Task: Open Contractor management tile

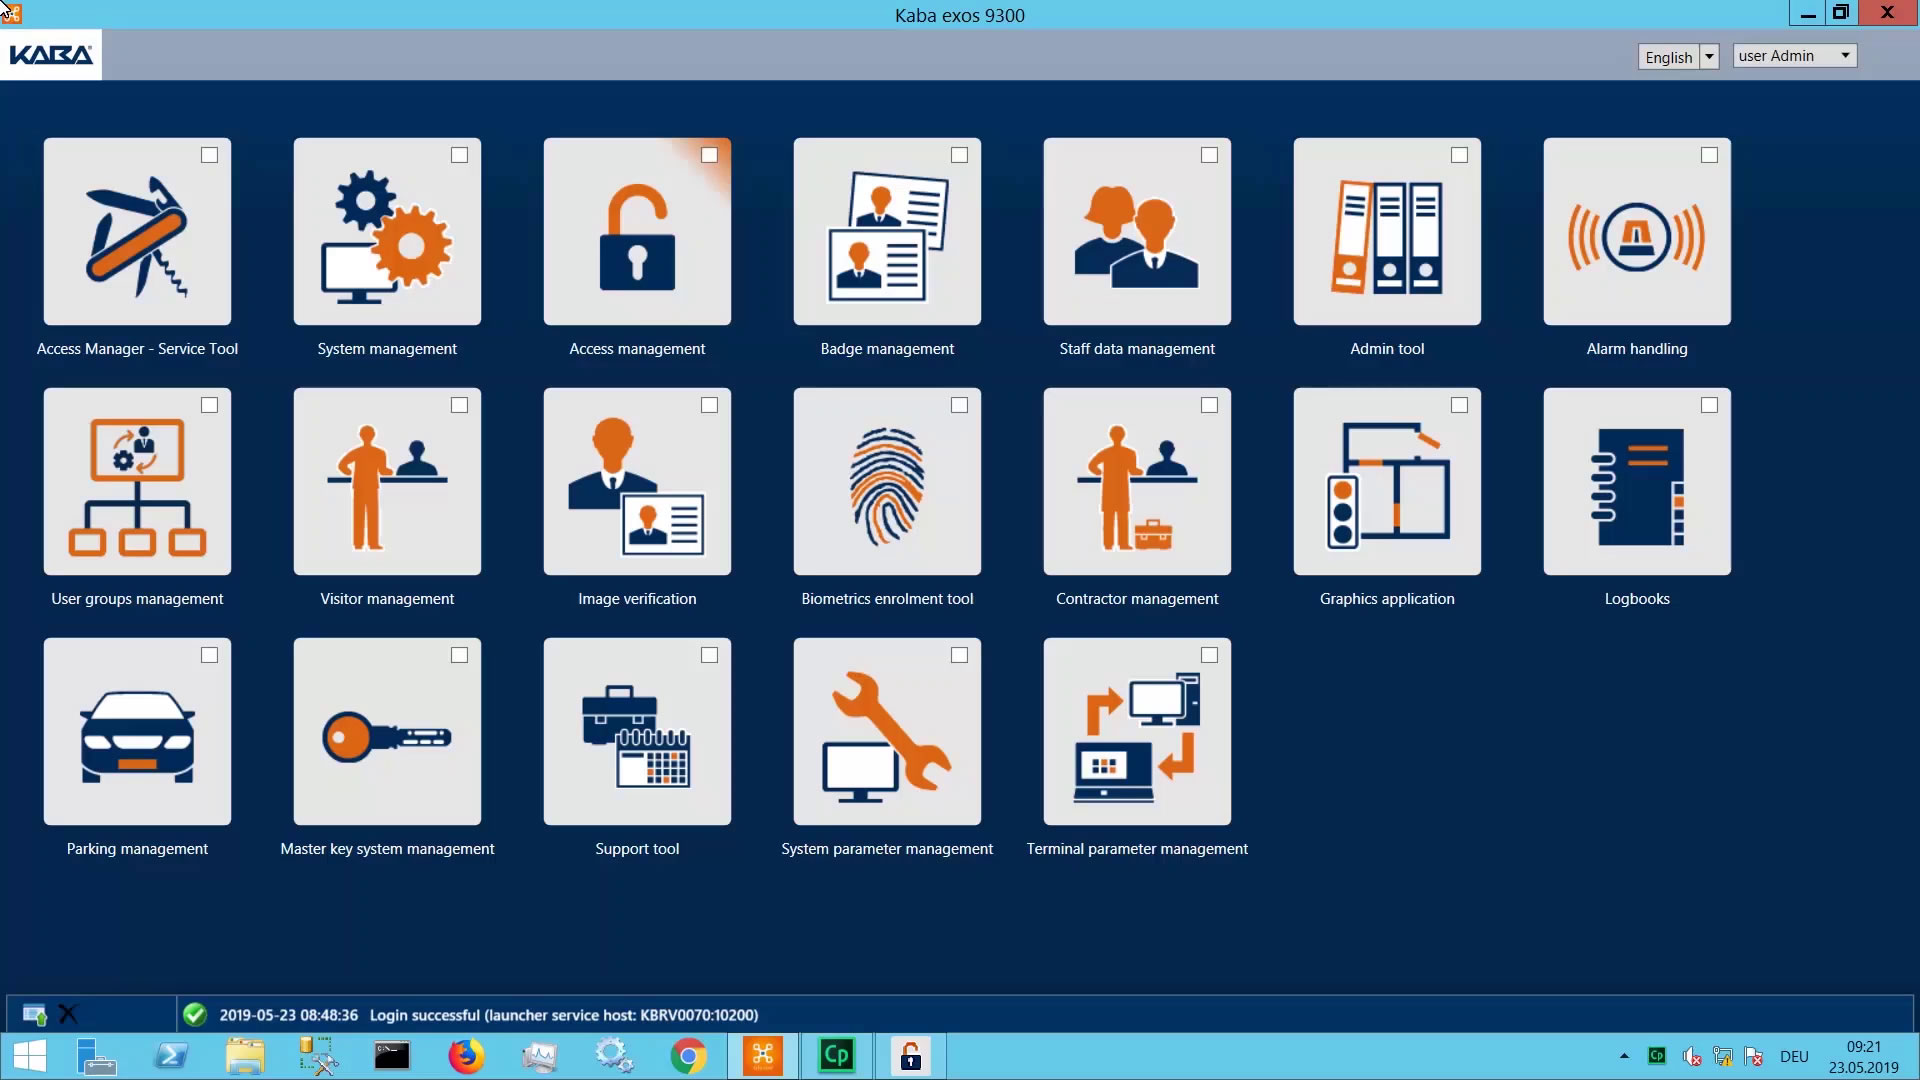Action: pos(1137,482)
